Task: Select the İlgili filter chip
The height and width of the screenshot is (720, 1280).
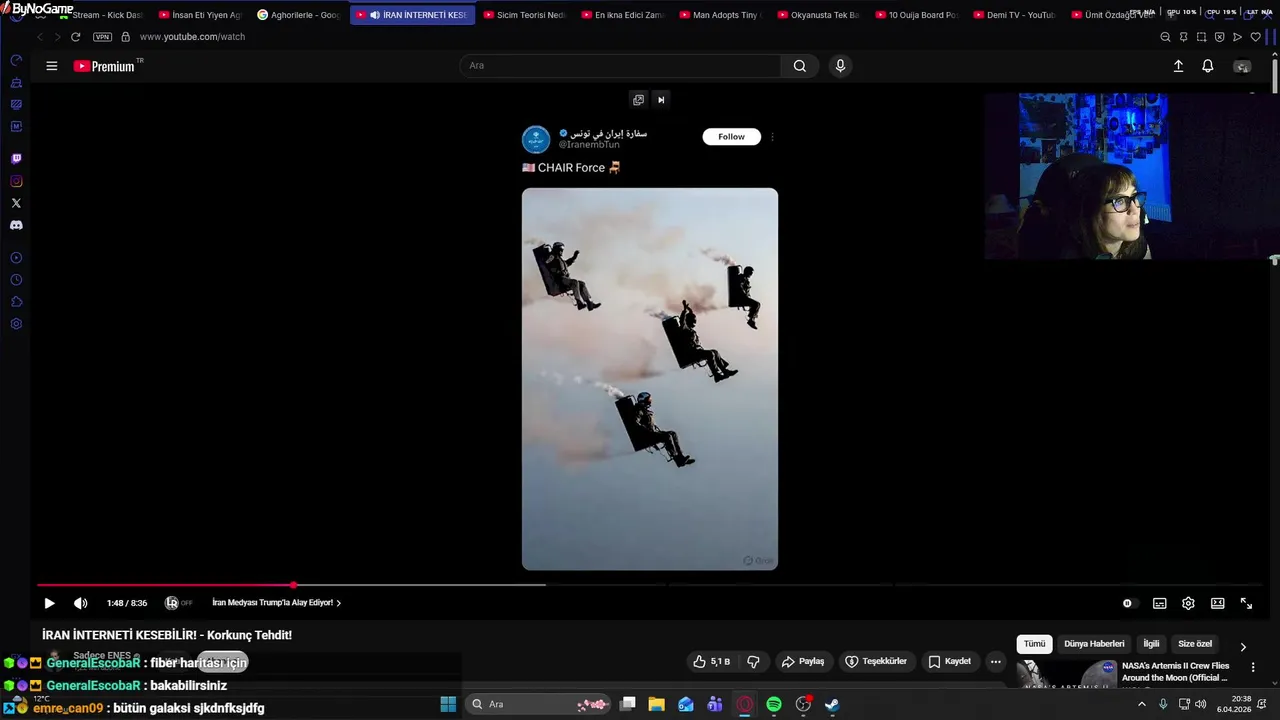Action: coord(1151,644)
